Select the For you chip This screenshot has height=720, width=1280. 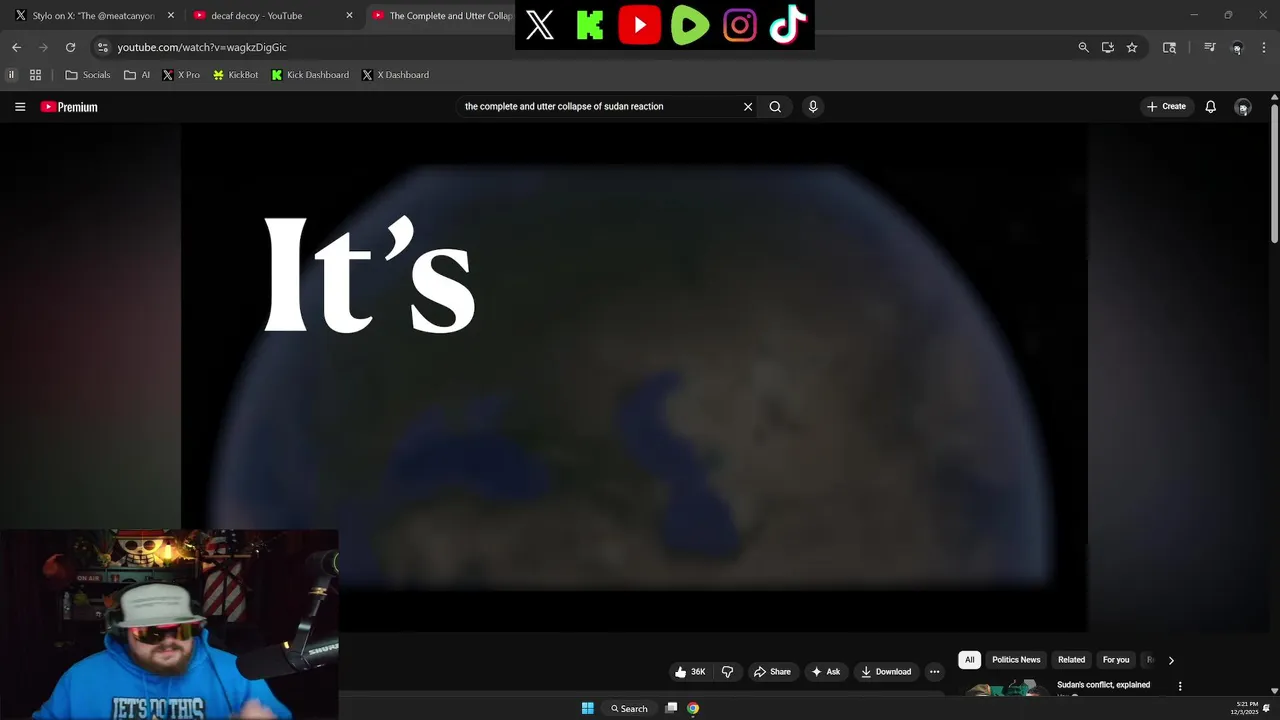coord(1116,660)
